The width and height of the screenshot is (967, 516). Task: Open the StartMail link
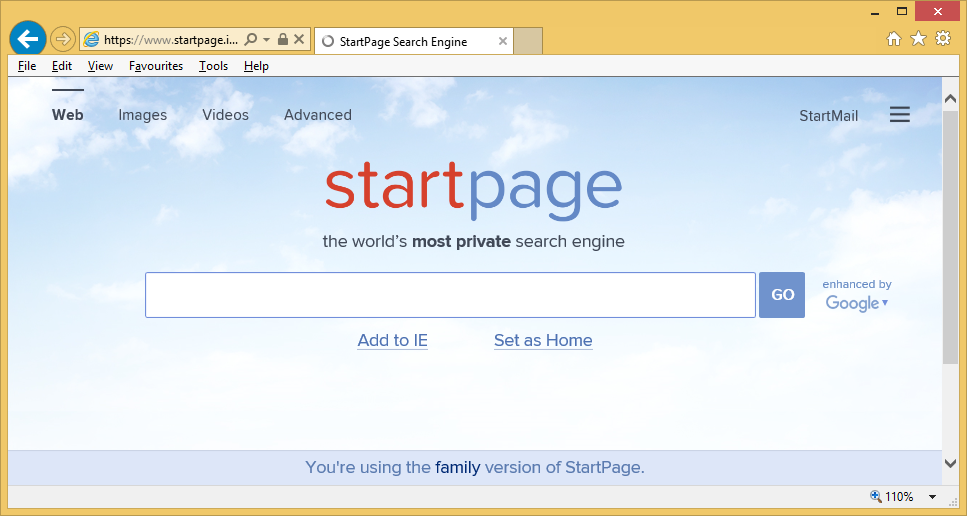(828, 116)
